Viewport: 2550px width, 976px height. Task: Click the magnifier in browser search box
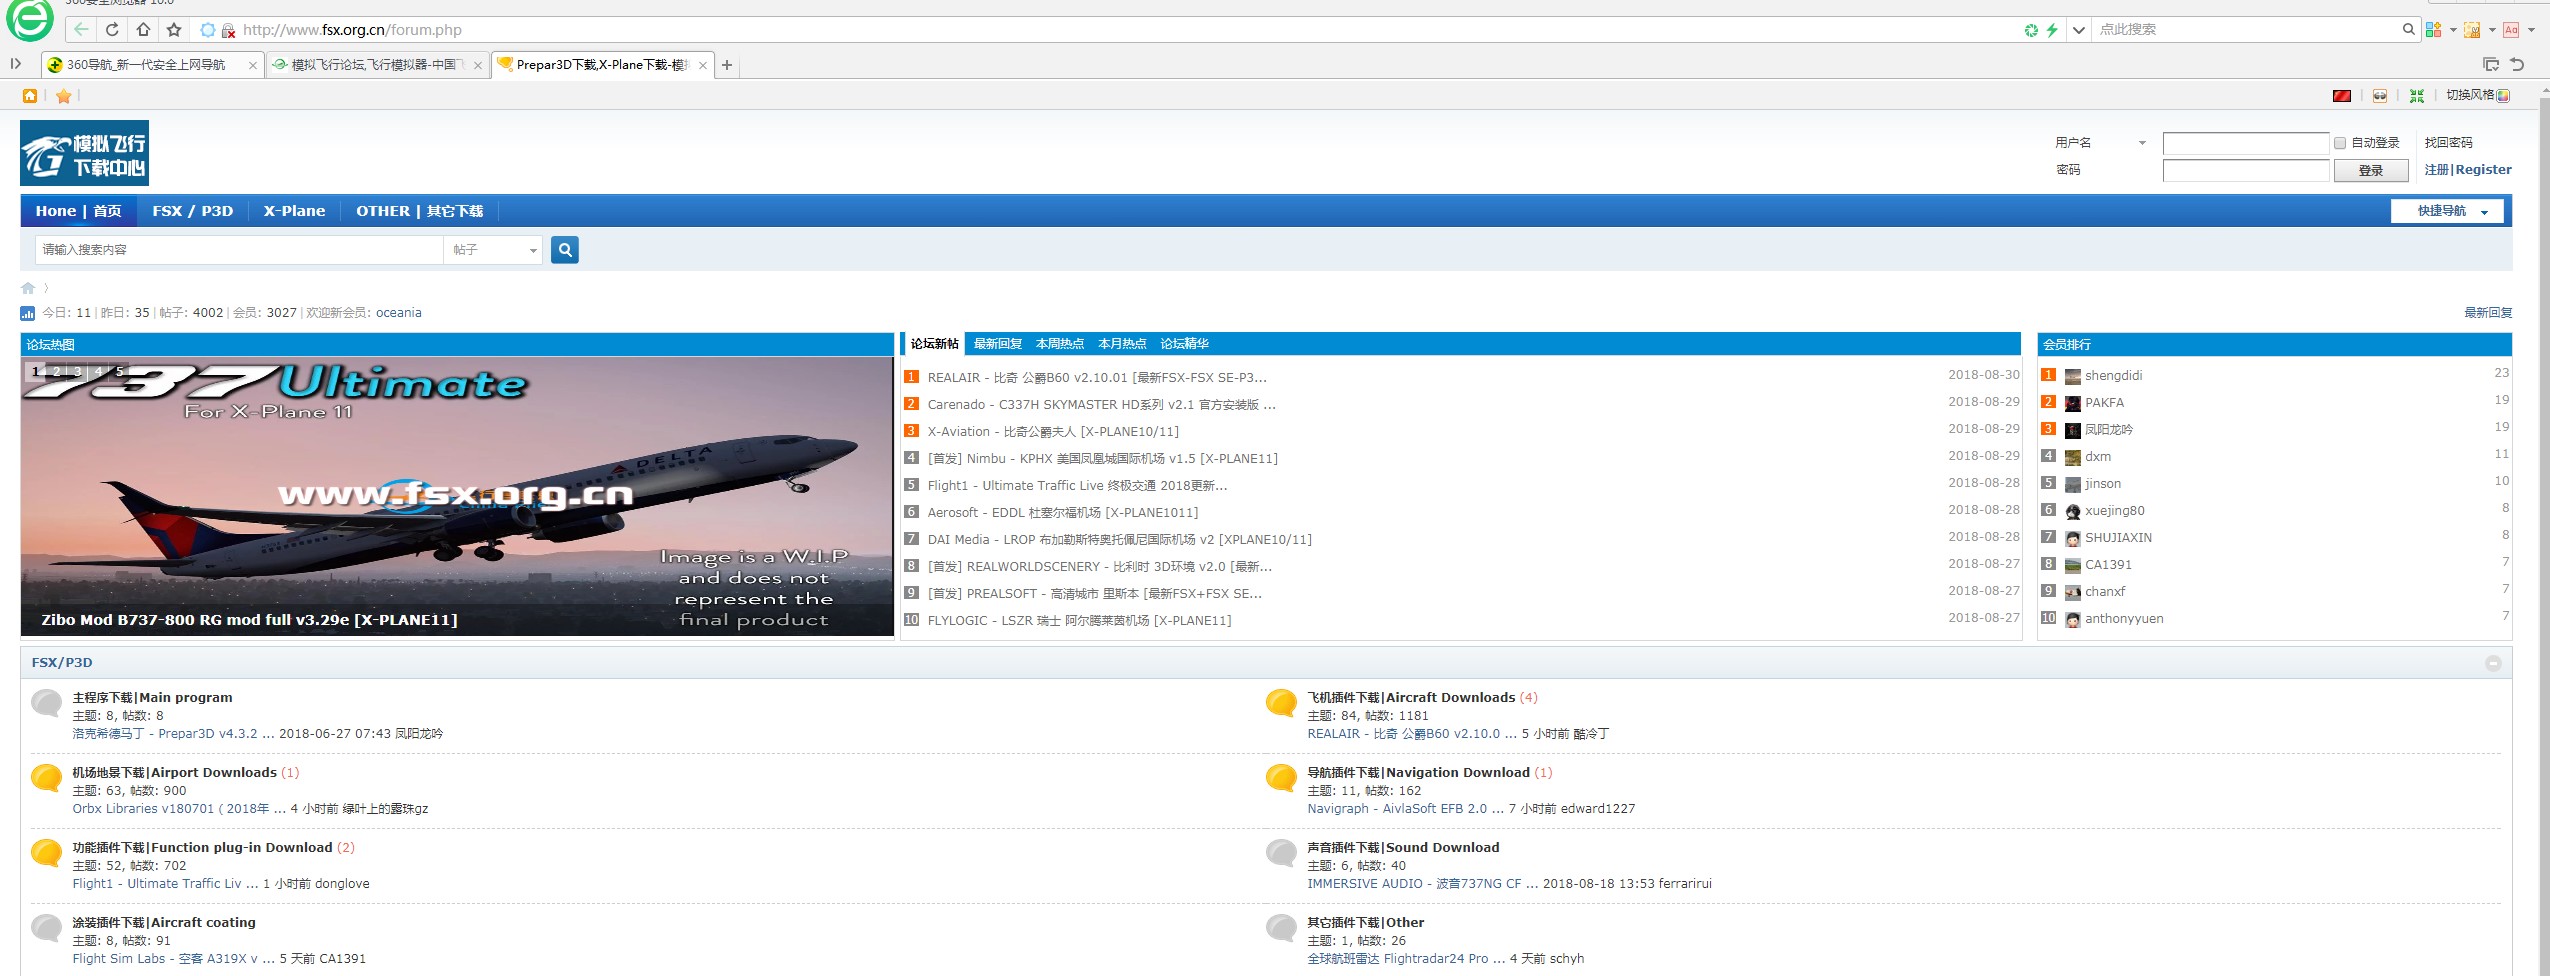click(2408, 29)
